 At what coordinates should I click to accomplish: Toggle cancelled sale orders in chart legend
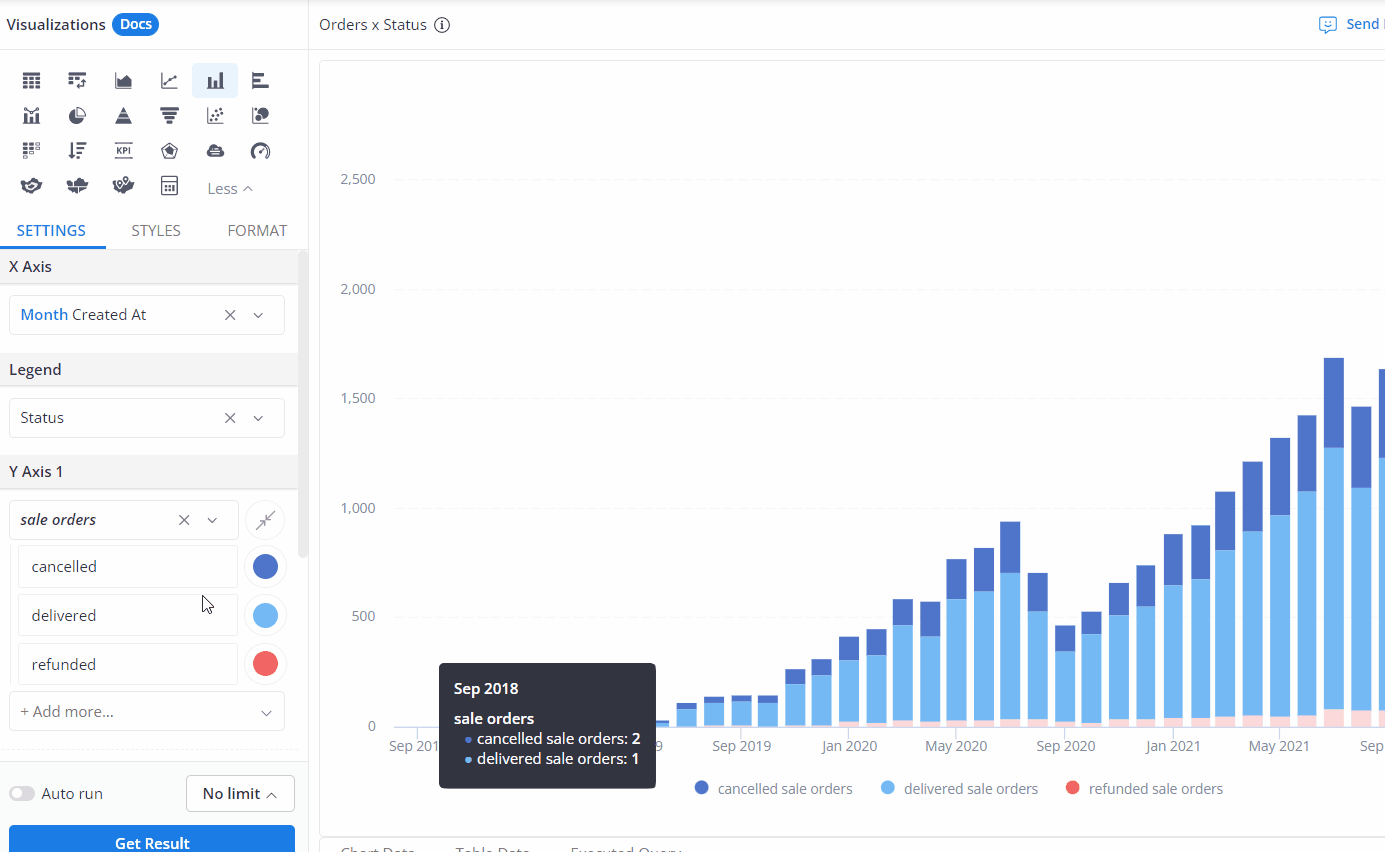(x=773, y=789)
